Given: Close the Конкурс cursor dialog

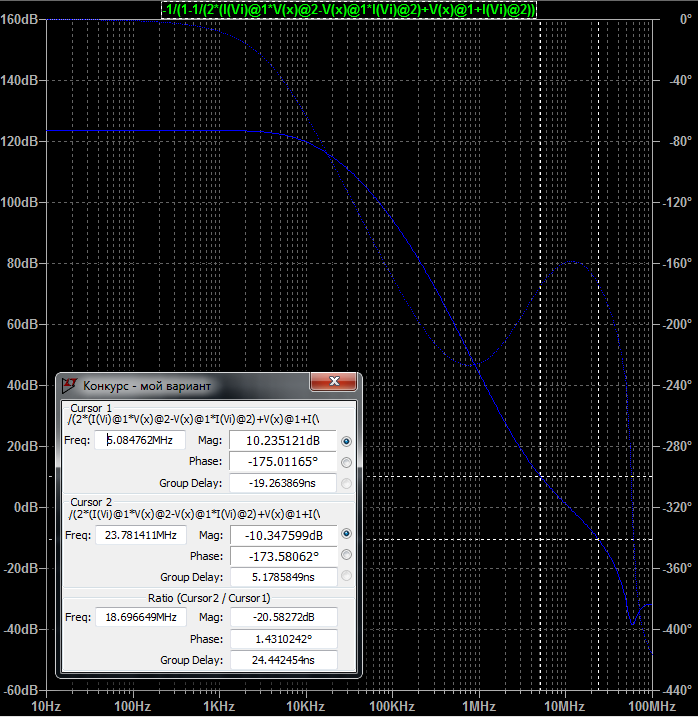Looking at the screenshot, I should (x=333, y=381).
